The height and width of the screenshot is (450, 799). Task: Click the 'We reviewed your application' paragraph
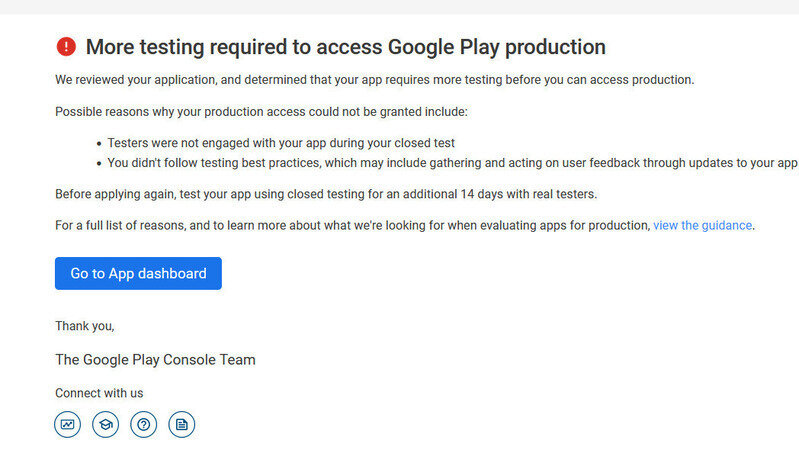[x=374, y=80]
